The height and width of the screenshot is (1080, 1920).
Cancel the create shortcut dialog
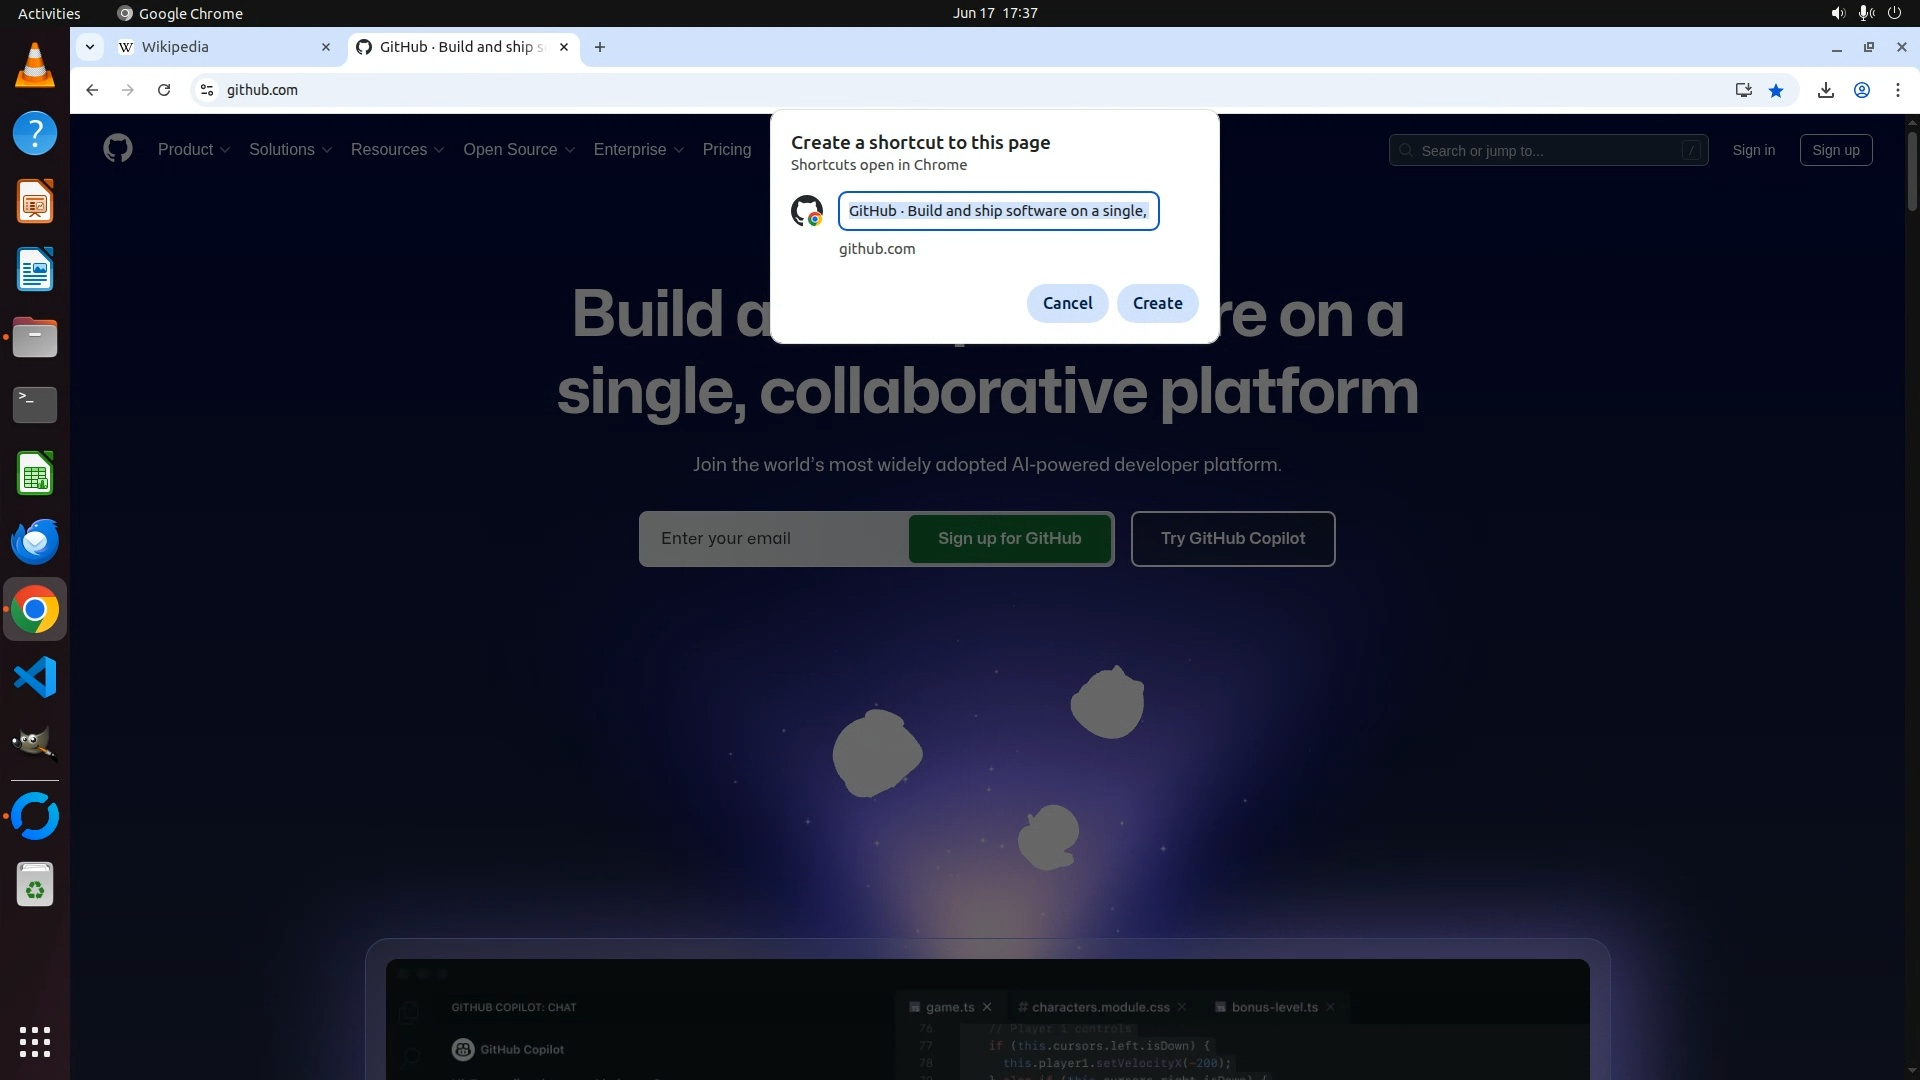click(x=1067, y=303)
